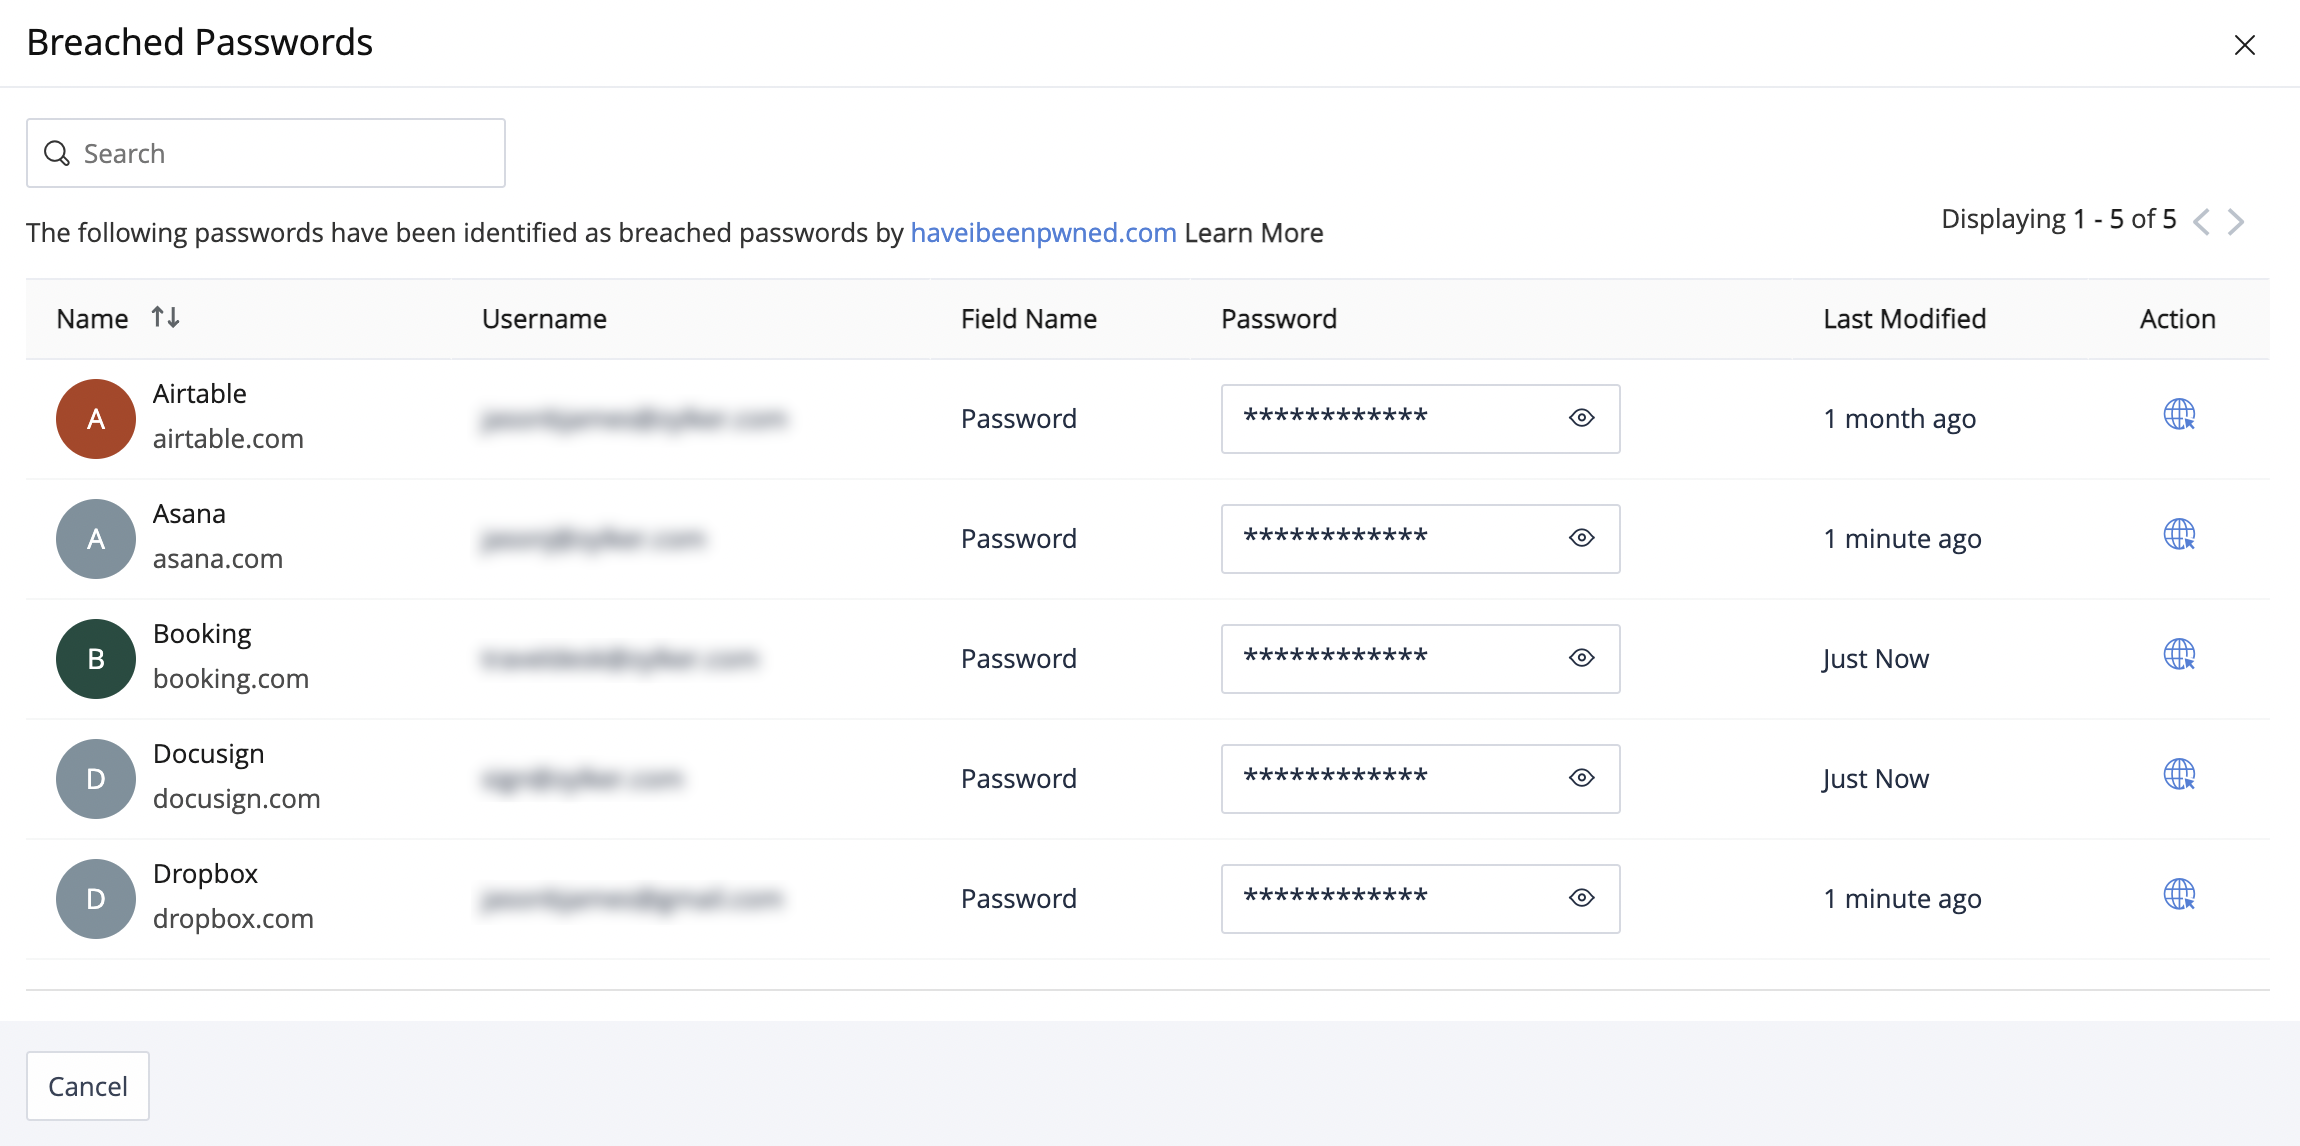
Task: Open the Asana website action icon
Action: pyautogui.click(x=2179, y=535)
